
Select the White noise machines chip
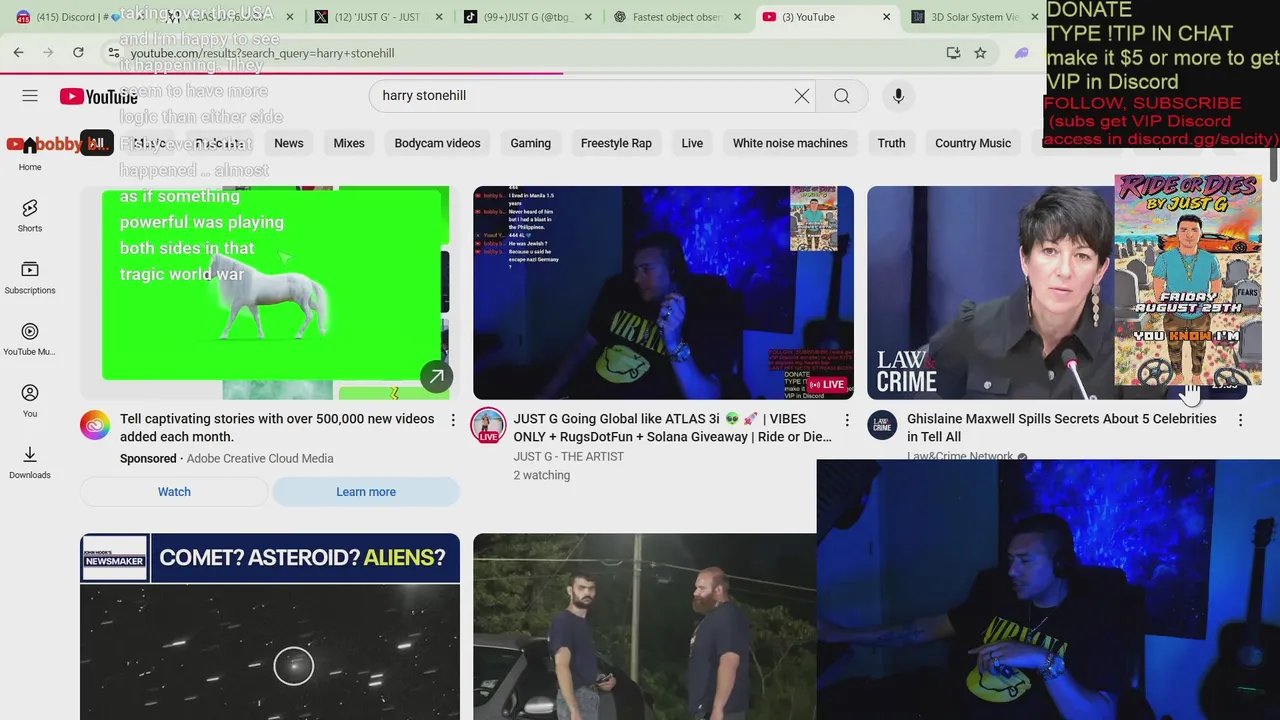(790, 143)
